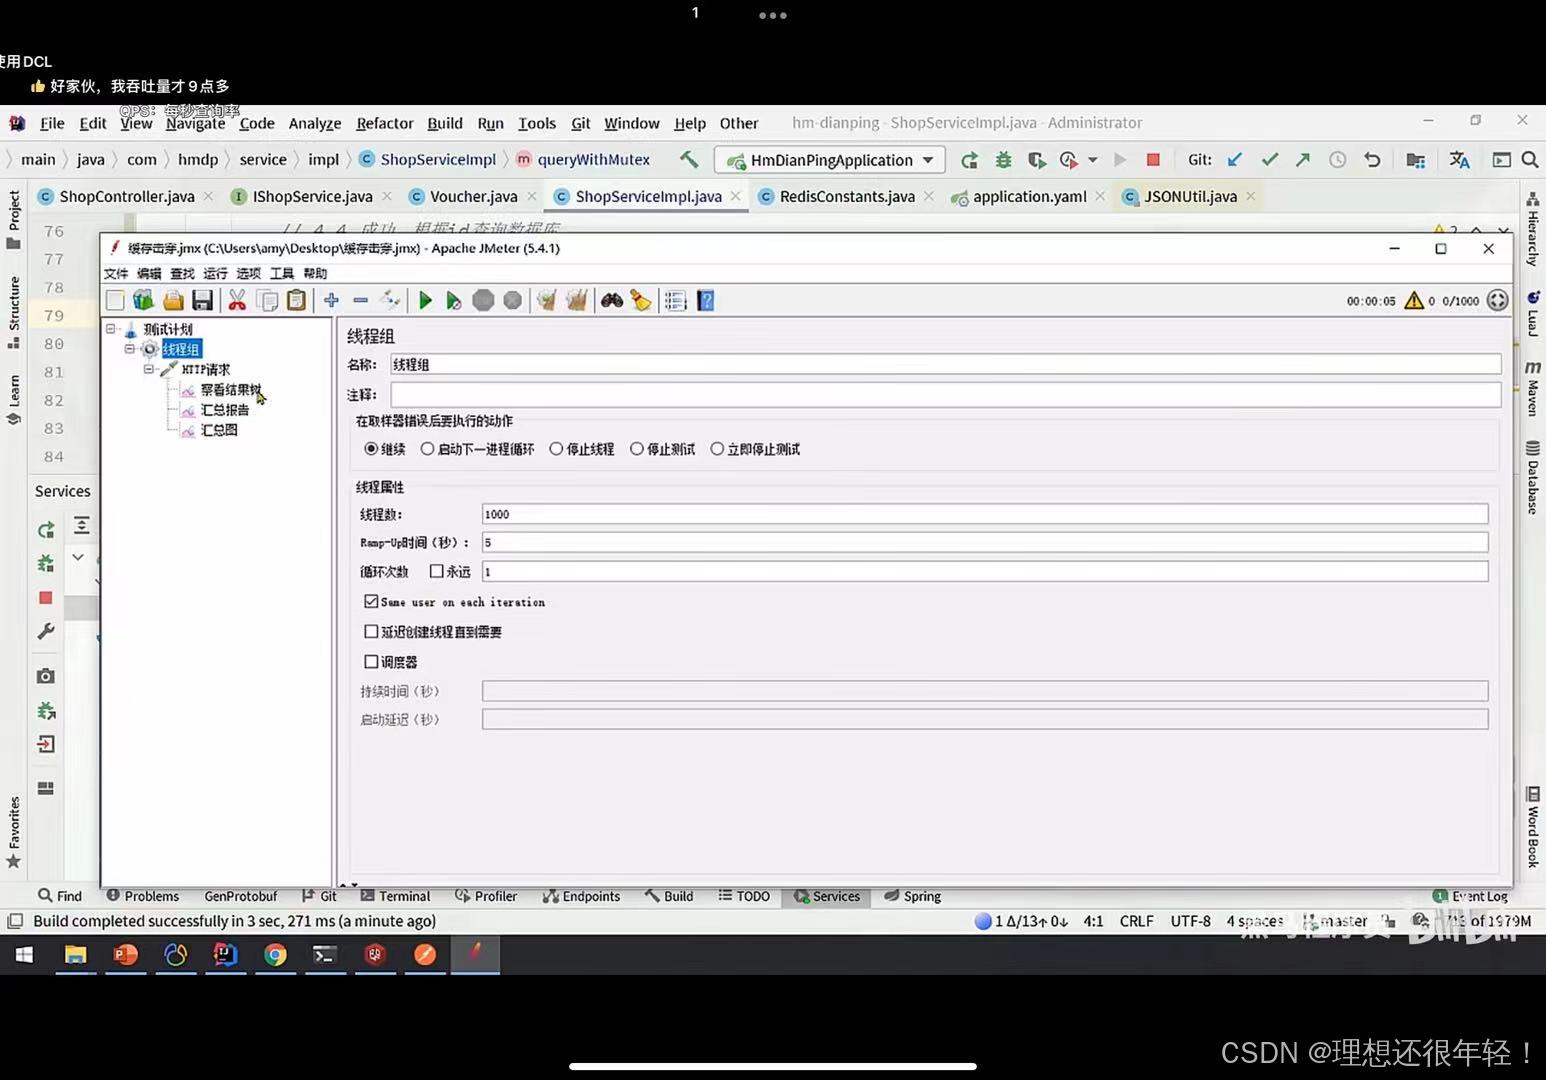Select the 立即停止测试 radio button
Screen dimensions: 1546x1080
(717, 449)
